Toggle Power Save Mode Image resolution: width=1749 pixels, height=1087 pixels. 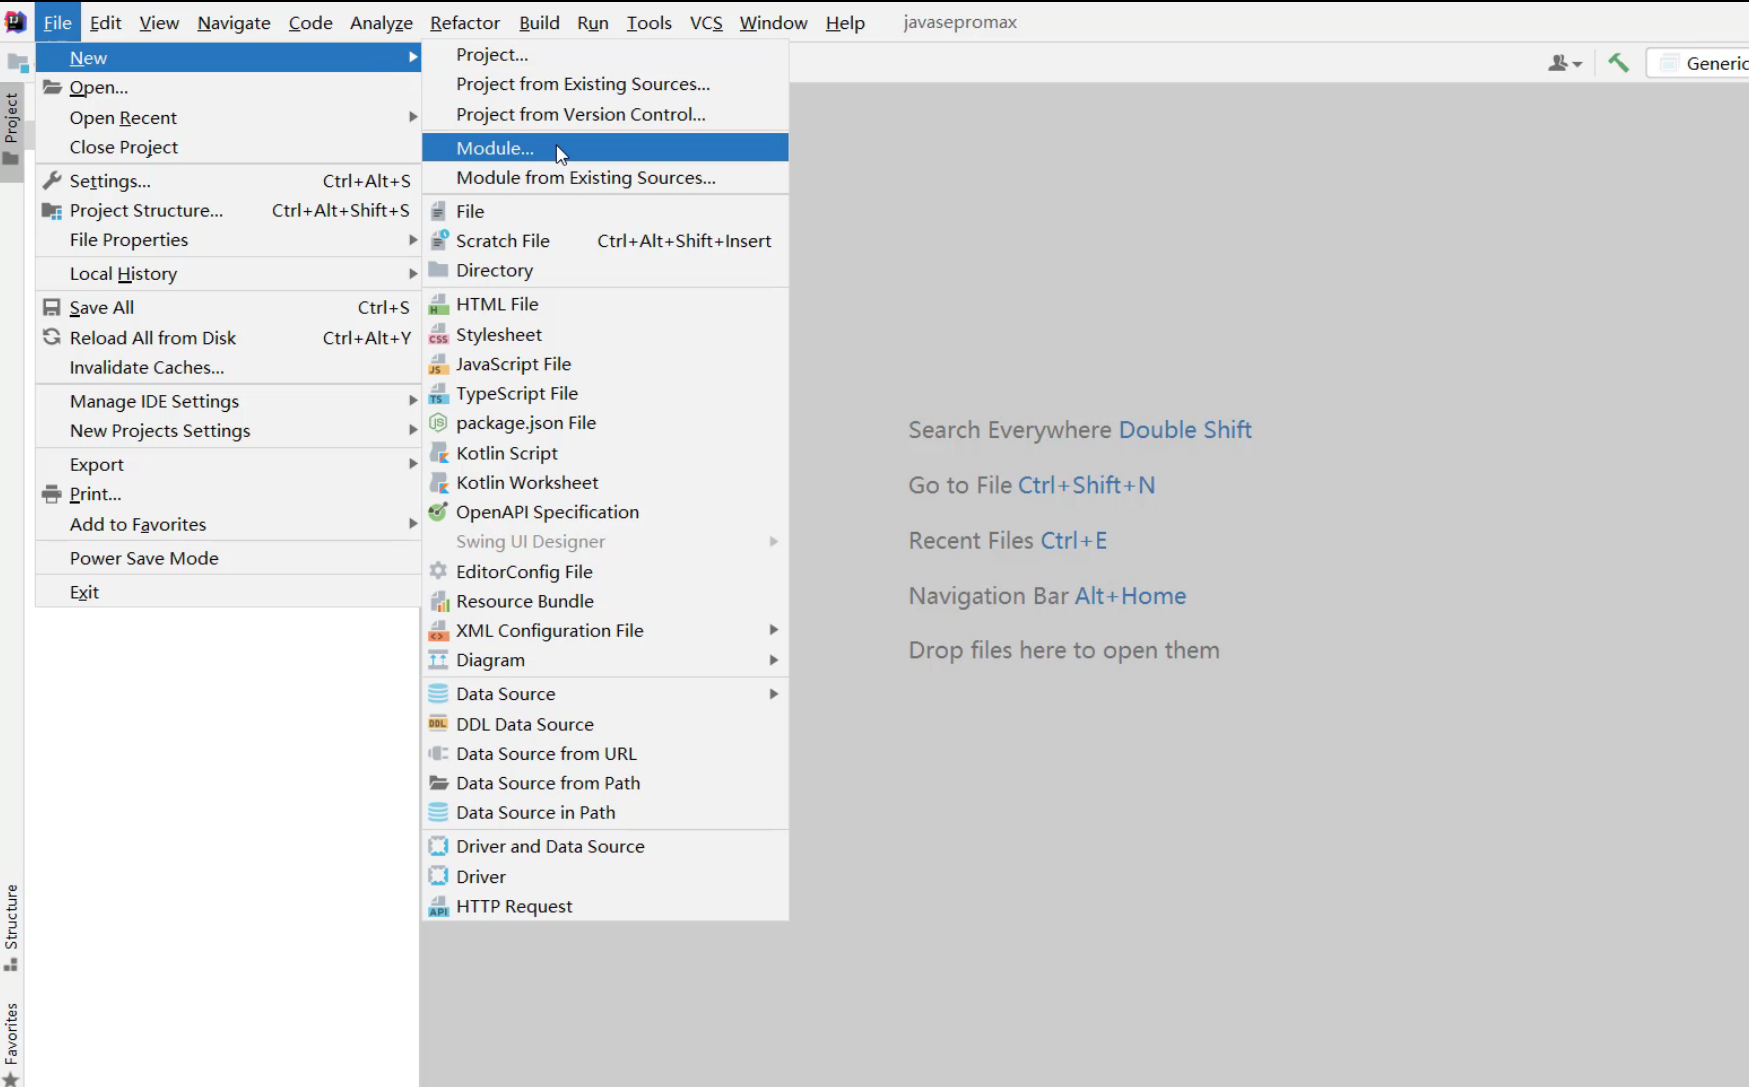click(228, 558)
